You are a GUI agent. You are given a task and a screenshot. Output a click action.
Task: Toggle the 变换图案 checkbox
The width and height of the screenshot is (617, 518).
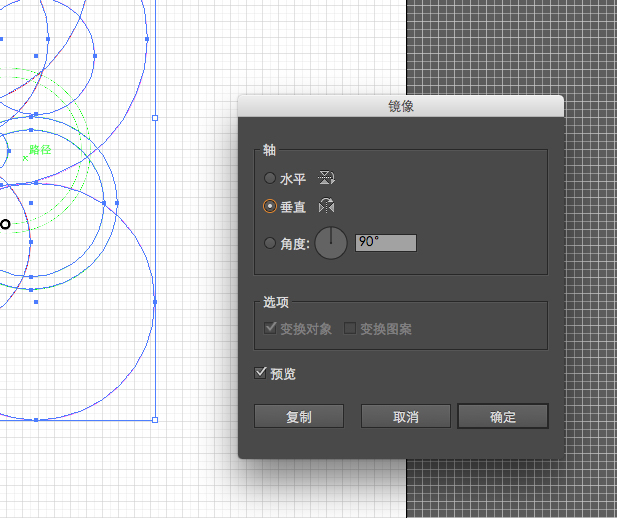click(350, 328)
